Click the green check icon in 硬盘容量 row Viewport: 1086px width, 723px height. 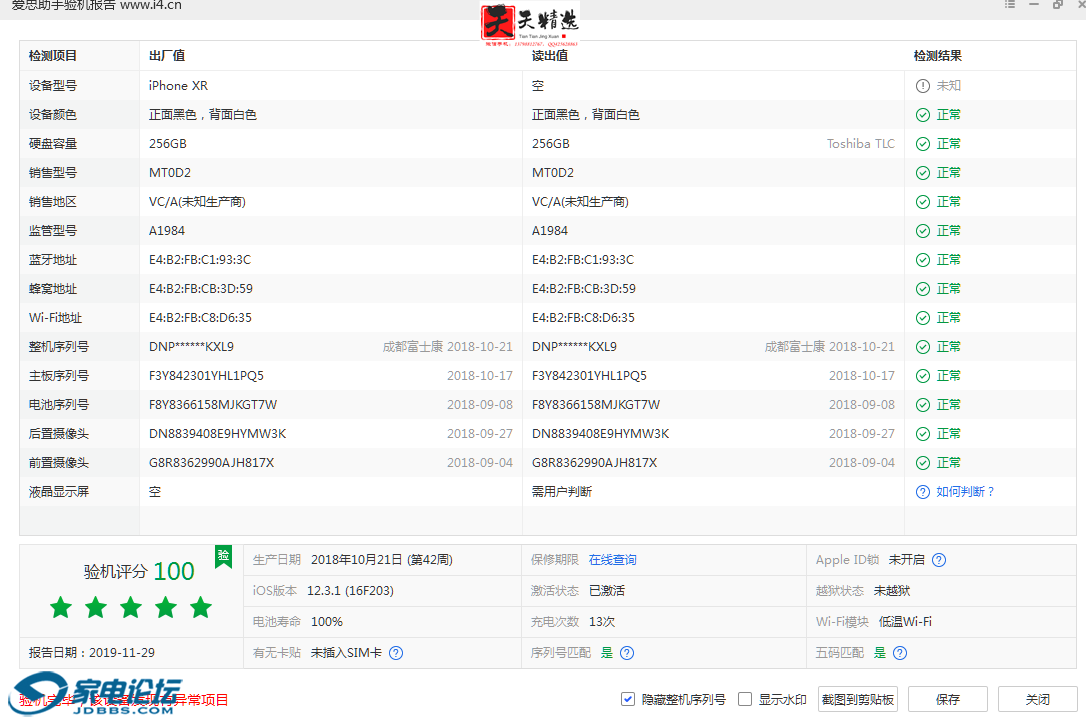pyautogui.click(x=923, y=144)
